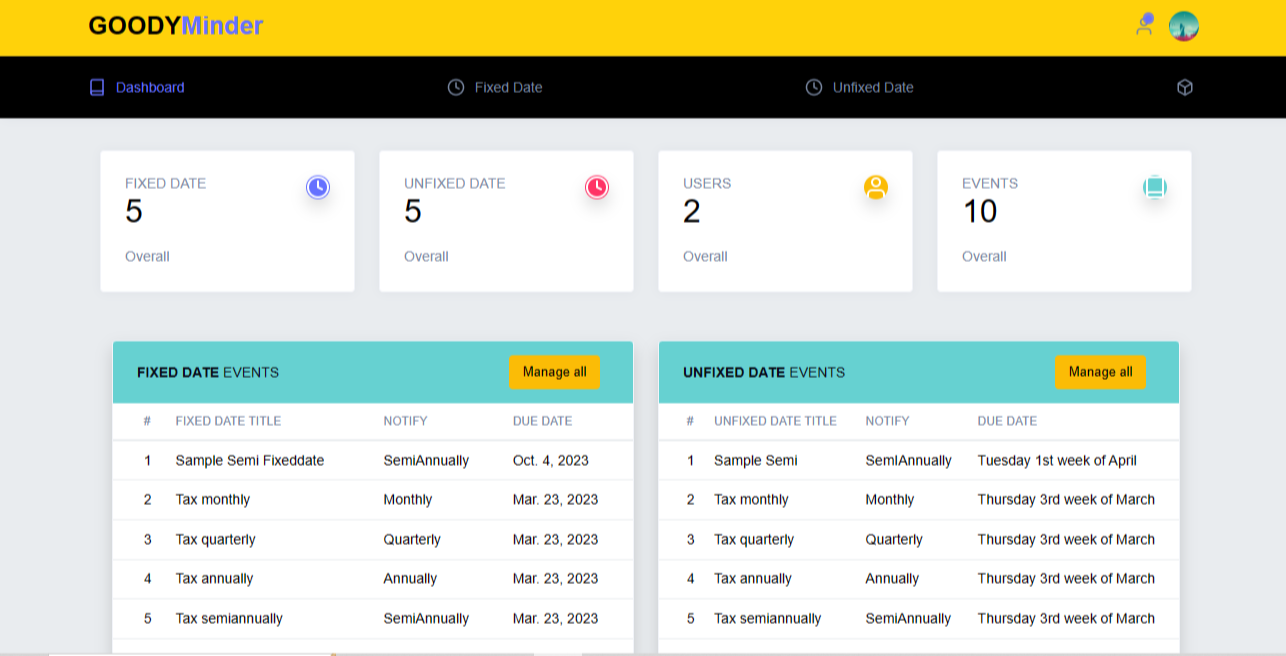Click the pink clock icon on Unfixed Date card
The width and height of the screenshot is (1286, 656).
tap(596, 187)
